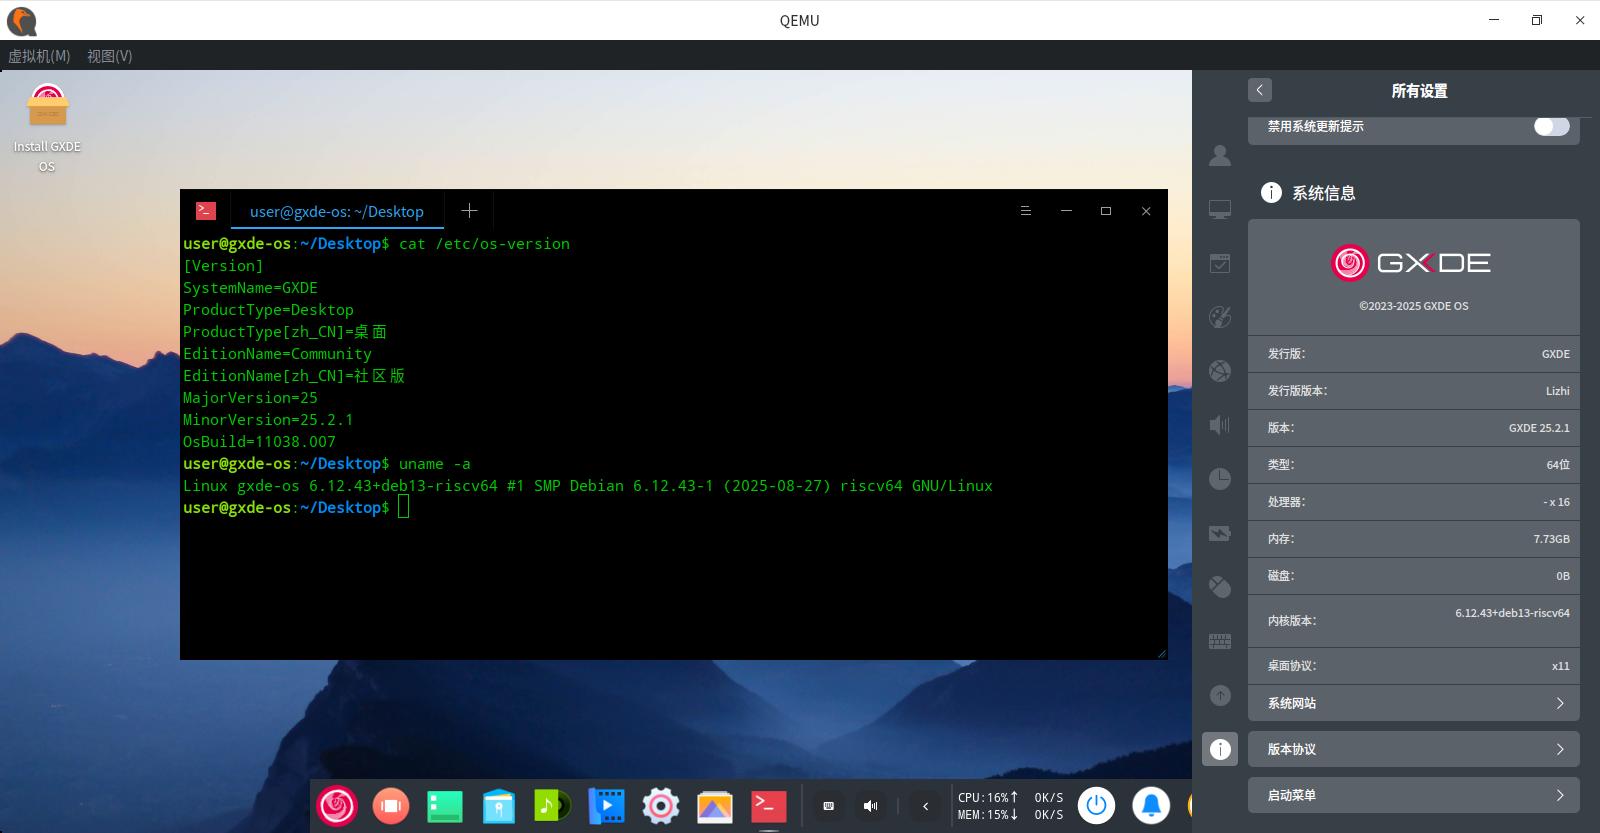The image size is (1600, 833).
Task: Open Keyboard settings in the sidebar
Action: [x=1220, y=641]
